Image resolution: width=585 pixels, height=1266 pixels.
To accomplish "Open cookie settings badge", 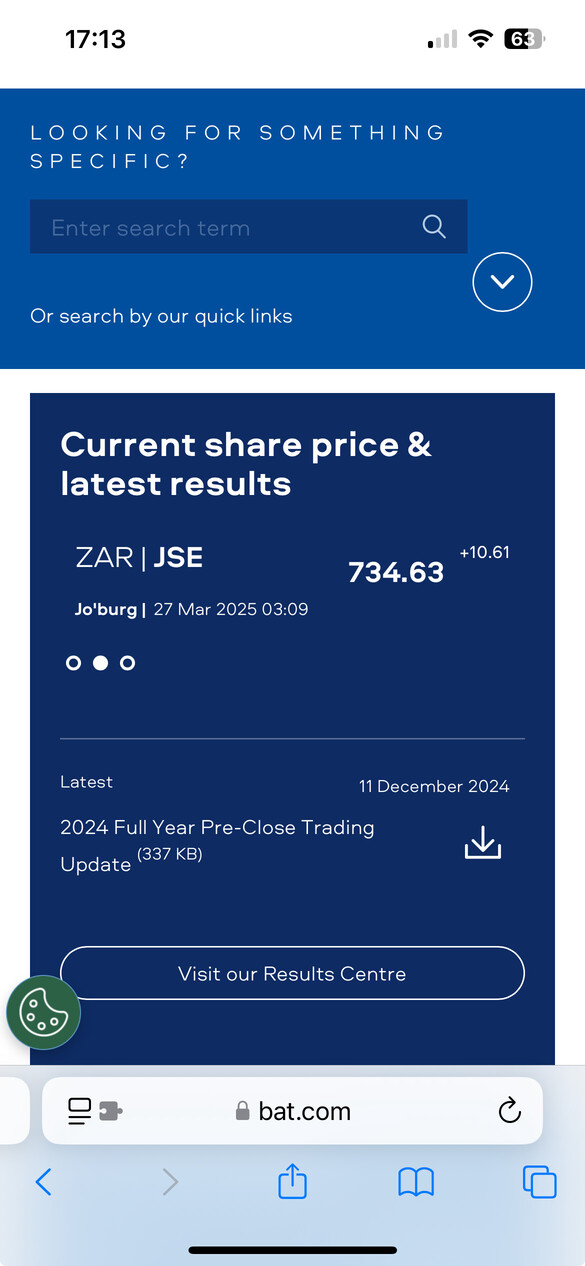I will pos(43,1012).
